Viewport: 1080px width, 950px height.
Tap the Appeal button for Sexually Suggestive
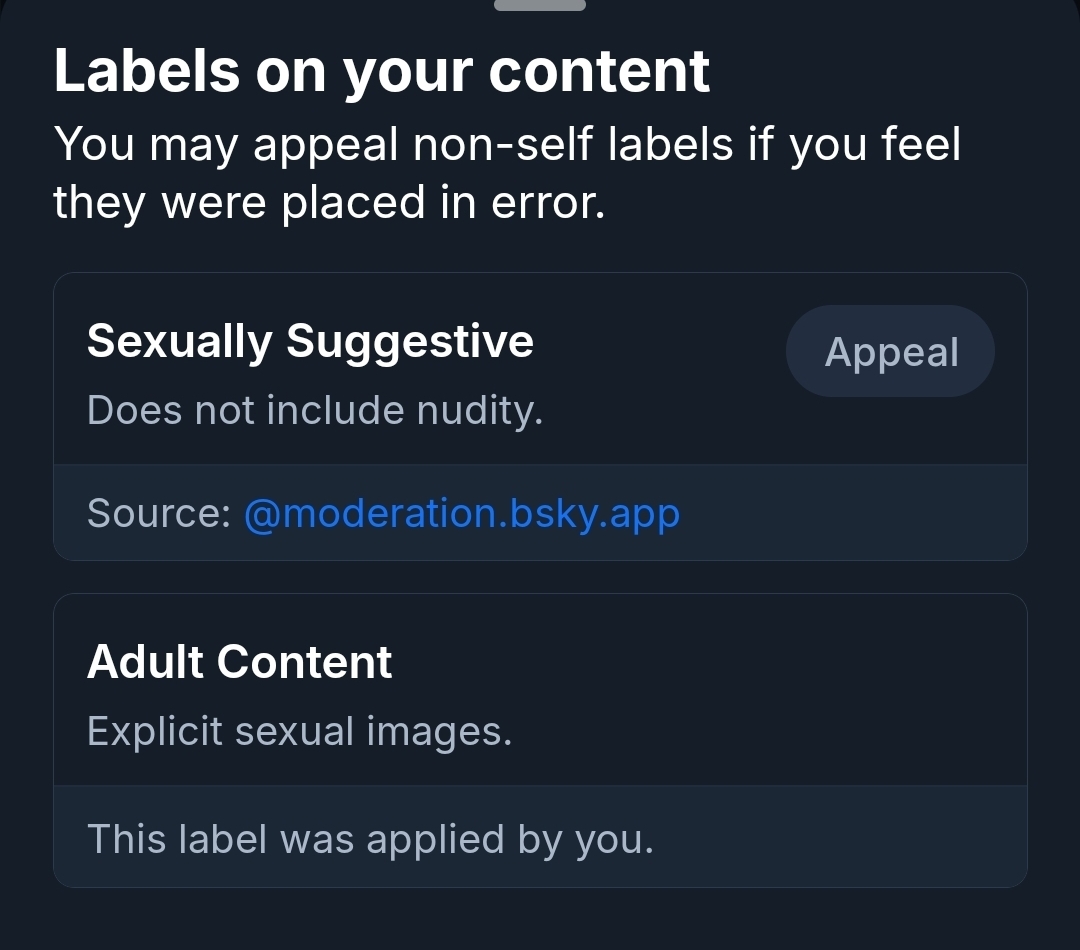pyautogui.click(x=890, y=352)
